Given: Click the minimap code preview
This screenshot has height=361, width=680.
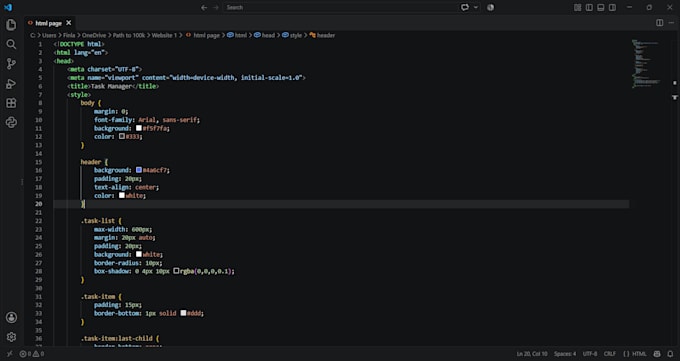Looking at the screenshot, I should 646,64.
